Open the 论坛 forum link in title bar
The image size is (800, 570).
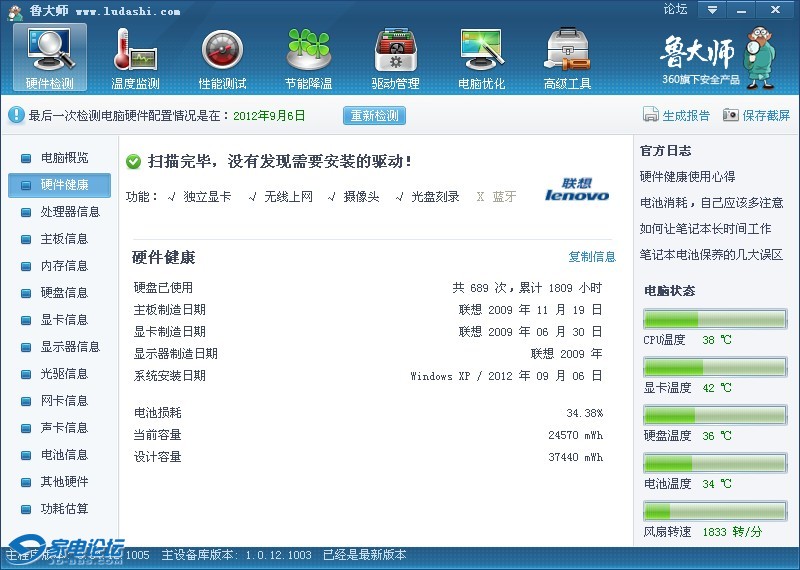point(675,10)
